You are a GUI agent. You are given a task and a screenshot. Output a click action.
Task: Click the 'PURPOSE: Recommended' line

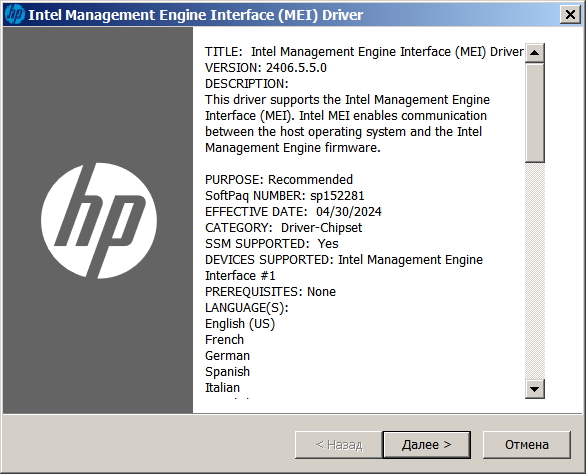click(279, 179)
